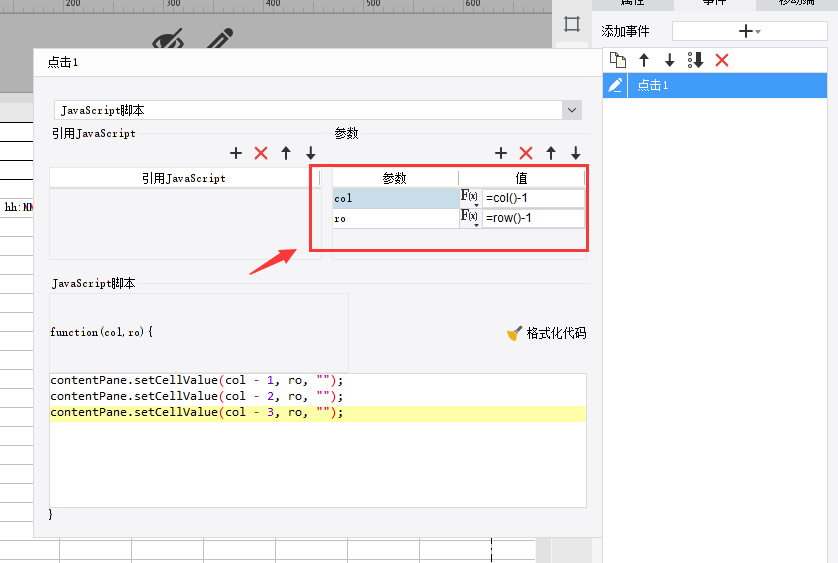Click code line with col - 1
838x563 pixels.
(197, 380)
